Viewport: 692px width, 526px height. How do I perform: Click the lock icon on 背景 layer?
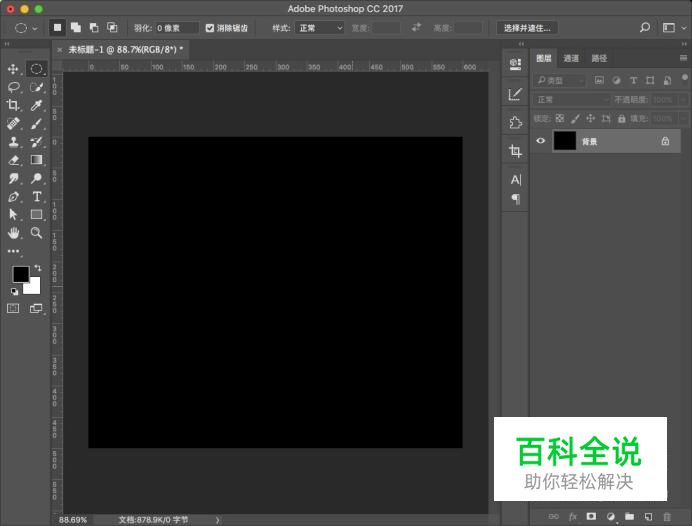(665, 142)
